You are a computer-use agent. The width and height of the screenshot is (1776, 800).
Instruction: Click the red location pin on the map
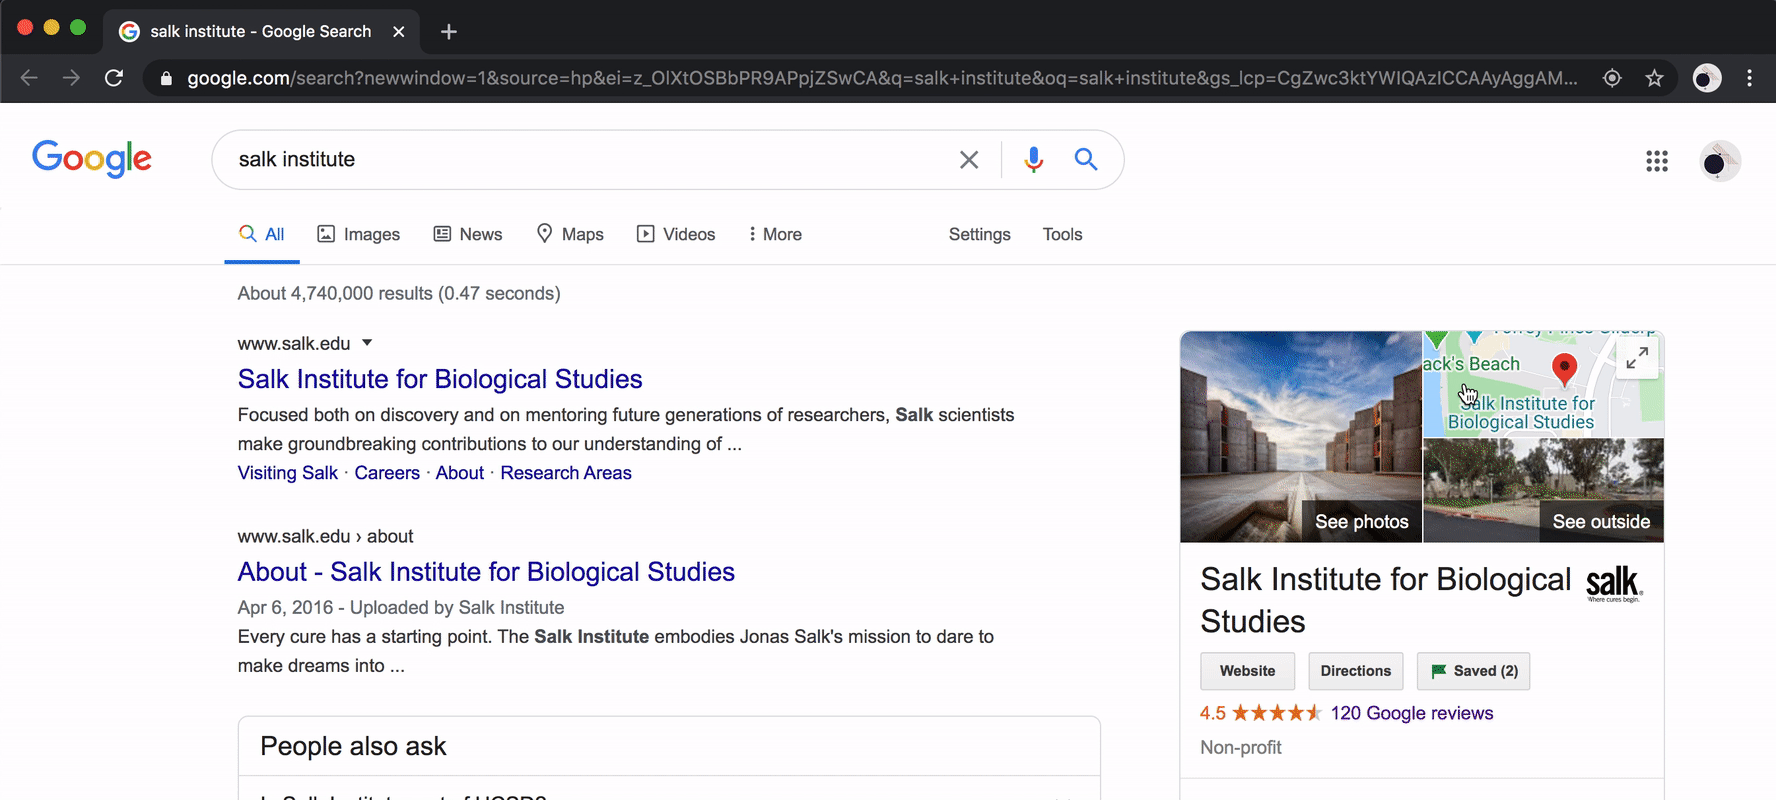1564,368
